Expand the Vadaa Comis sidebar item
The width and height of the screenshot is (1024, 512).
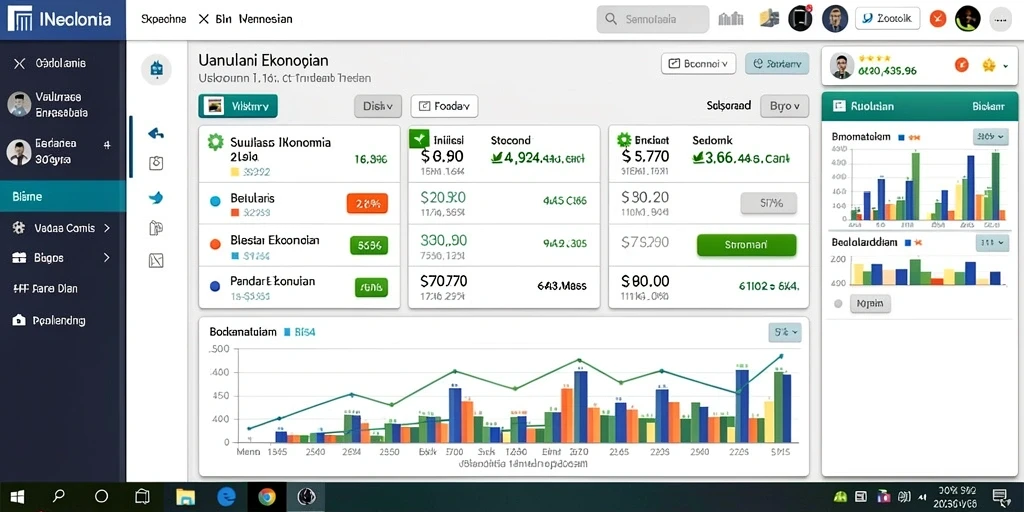point(63,228)
